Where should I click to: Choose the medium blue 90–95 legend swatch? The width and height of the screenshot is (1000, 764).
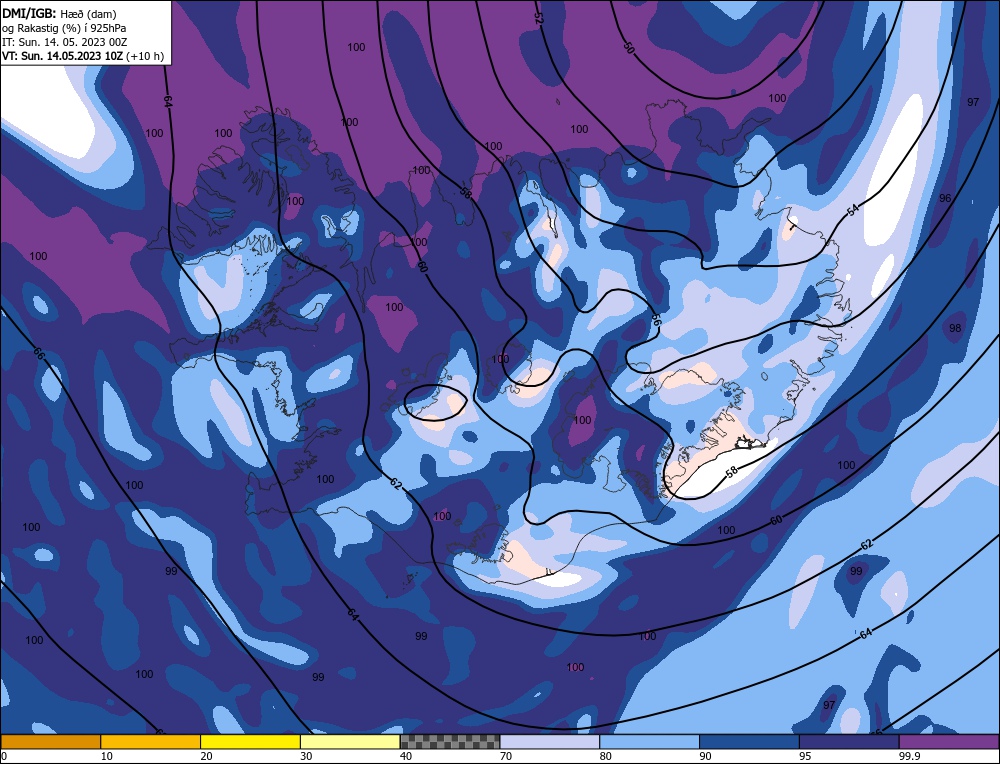click(749, 741)
